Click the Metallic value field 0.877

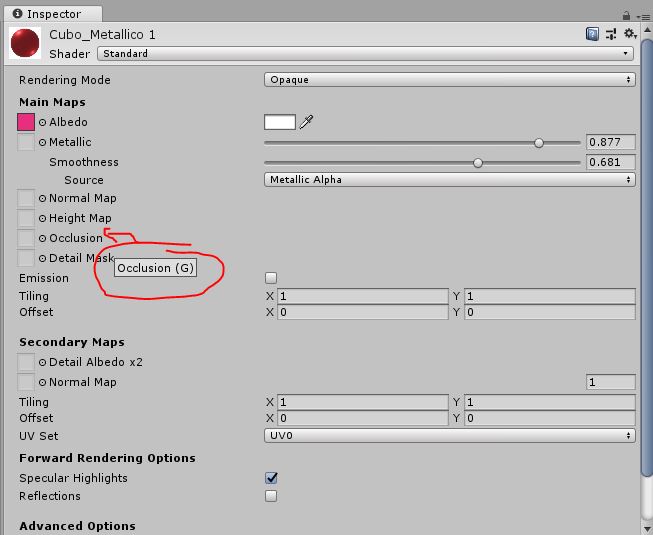coord(611,142)
